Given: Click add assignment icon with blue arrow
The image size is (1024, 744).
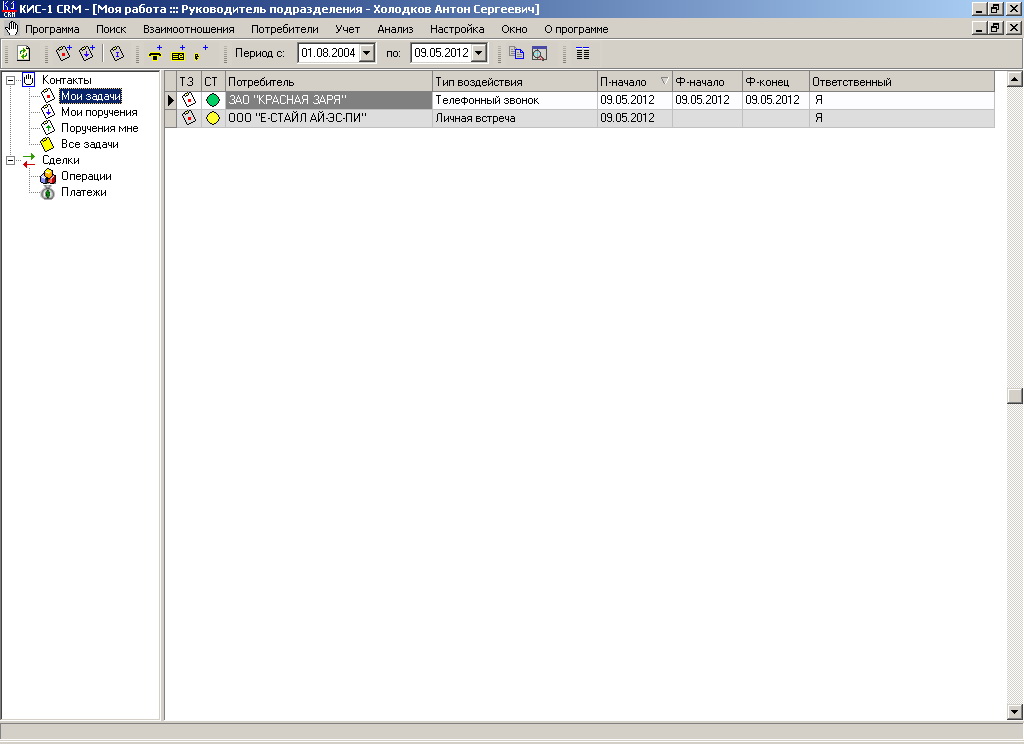Looking at the screenshot, I should coord(87,54).
